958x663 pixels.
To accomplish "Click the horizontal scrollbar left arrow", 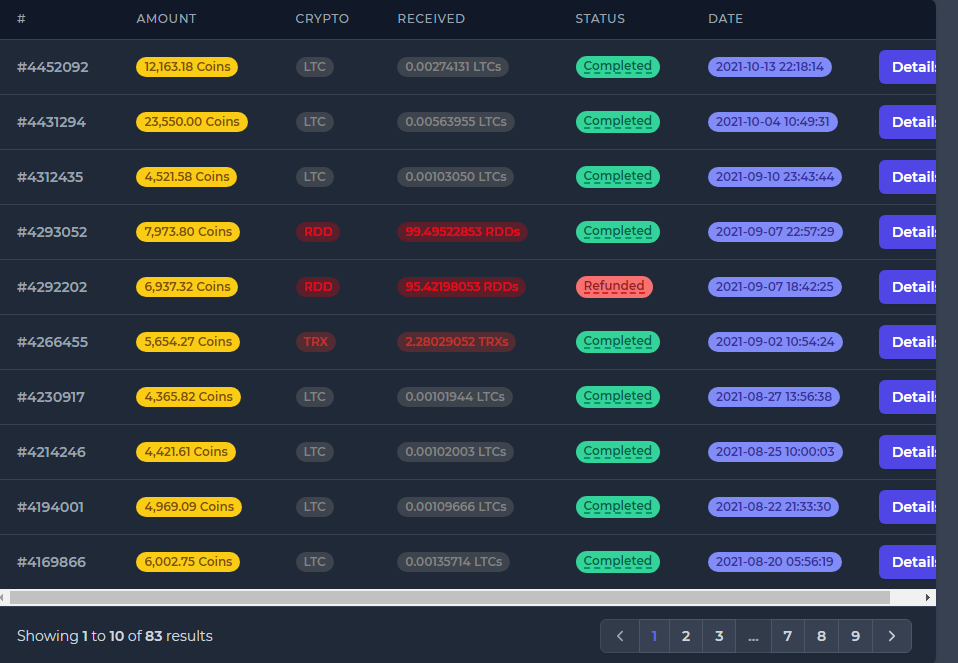I will (3, 597).
